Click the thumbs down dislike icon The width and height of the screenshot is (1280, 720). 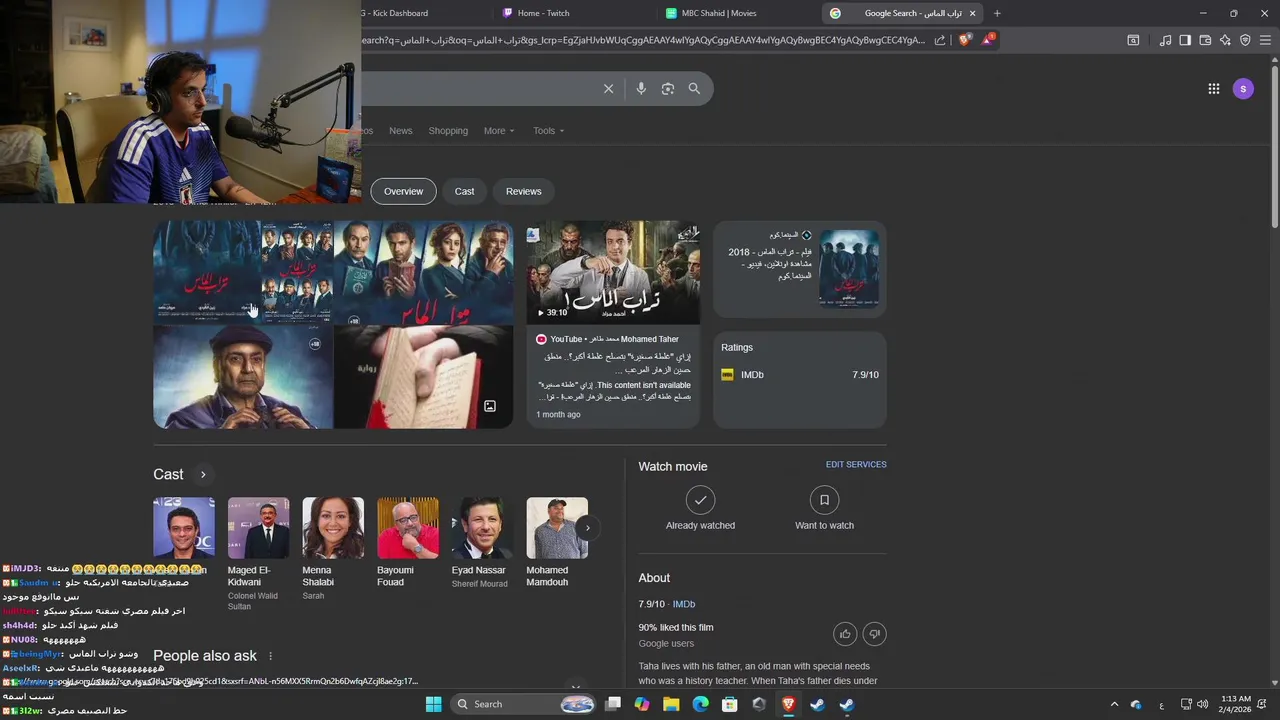pyautogui.click(x=875, y=634)
